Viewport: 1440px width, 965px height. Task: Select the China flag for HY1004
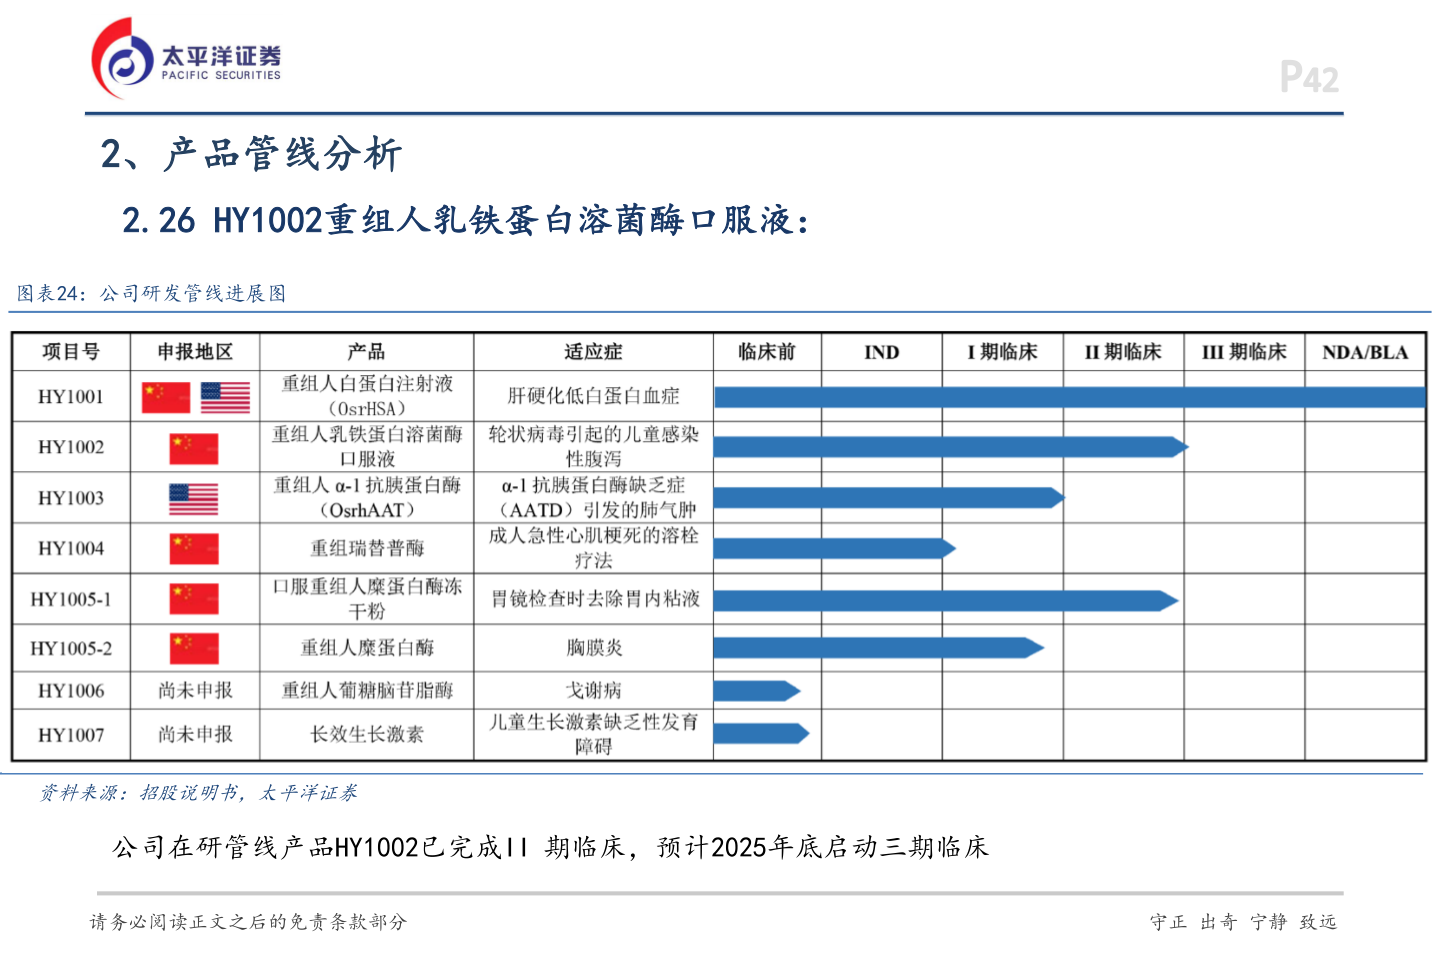coord(192,548)
